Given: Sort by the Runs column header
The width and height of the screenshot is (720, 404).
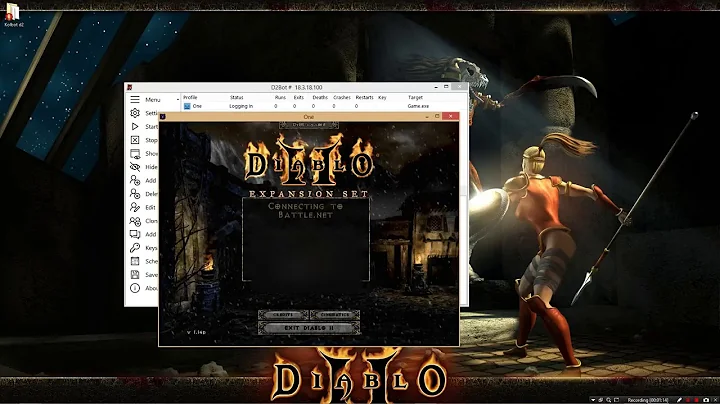Looking at the screenshot, I should [280, 97].
